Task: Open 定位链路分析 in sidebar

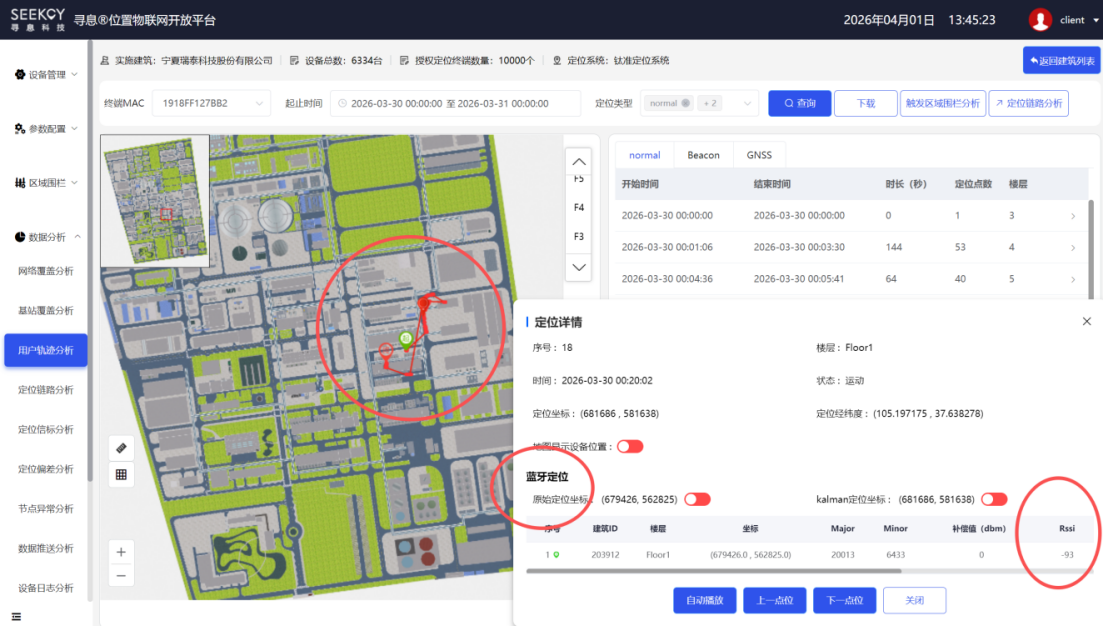Action: coord(46,390)
